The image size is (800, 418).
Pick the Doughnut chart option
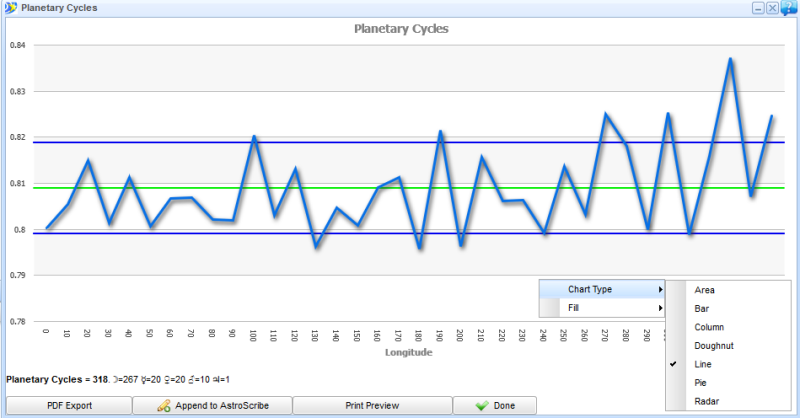click(712, 345)
